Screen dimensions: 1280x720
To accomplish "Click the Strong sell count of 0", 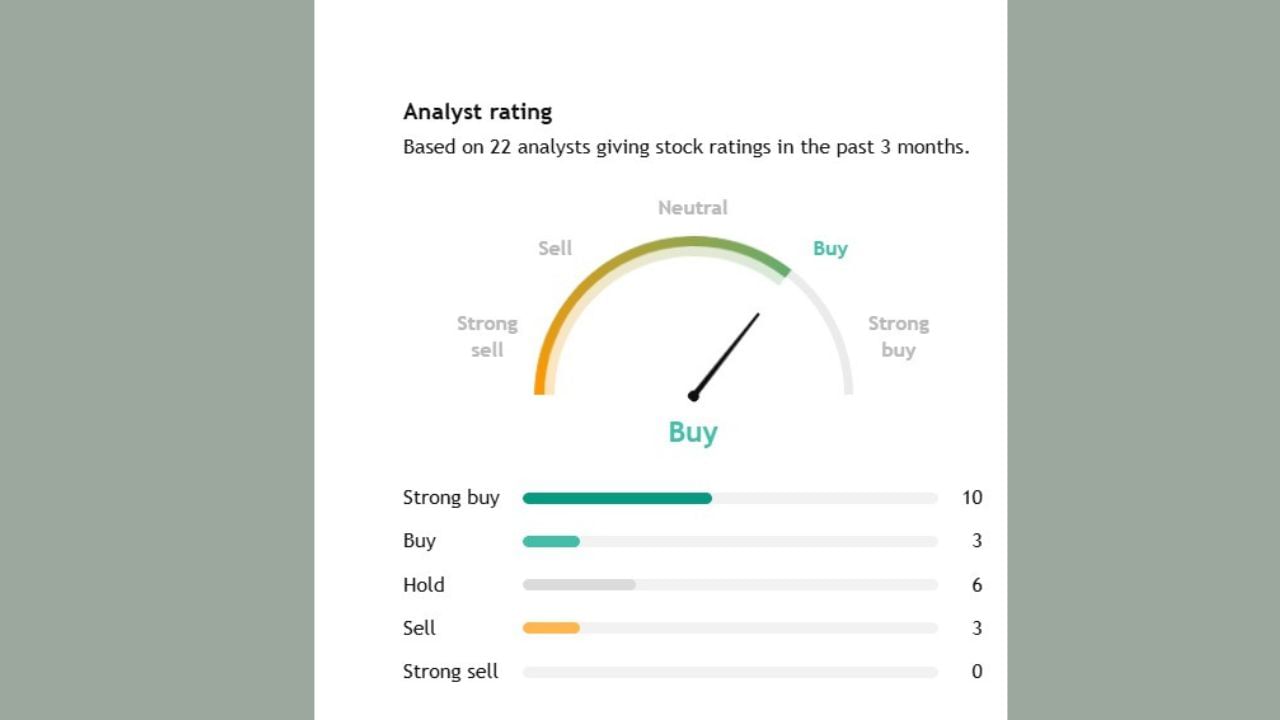I will [977, 672].
